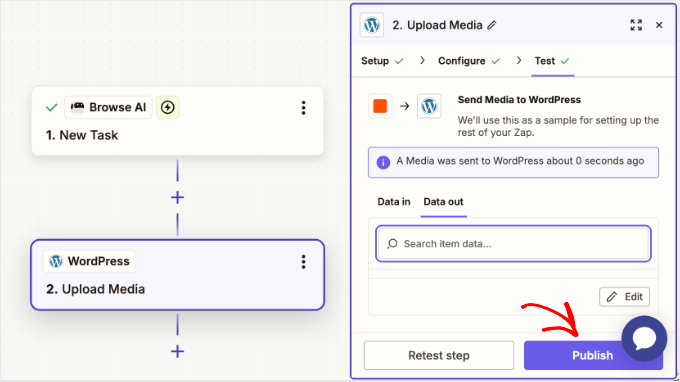Focus the Search item data field

pos(513,244)
